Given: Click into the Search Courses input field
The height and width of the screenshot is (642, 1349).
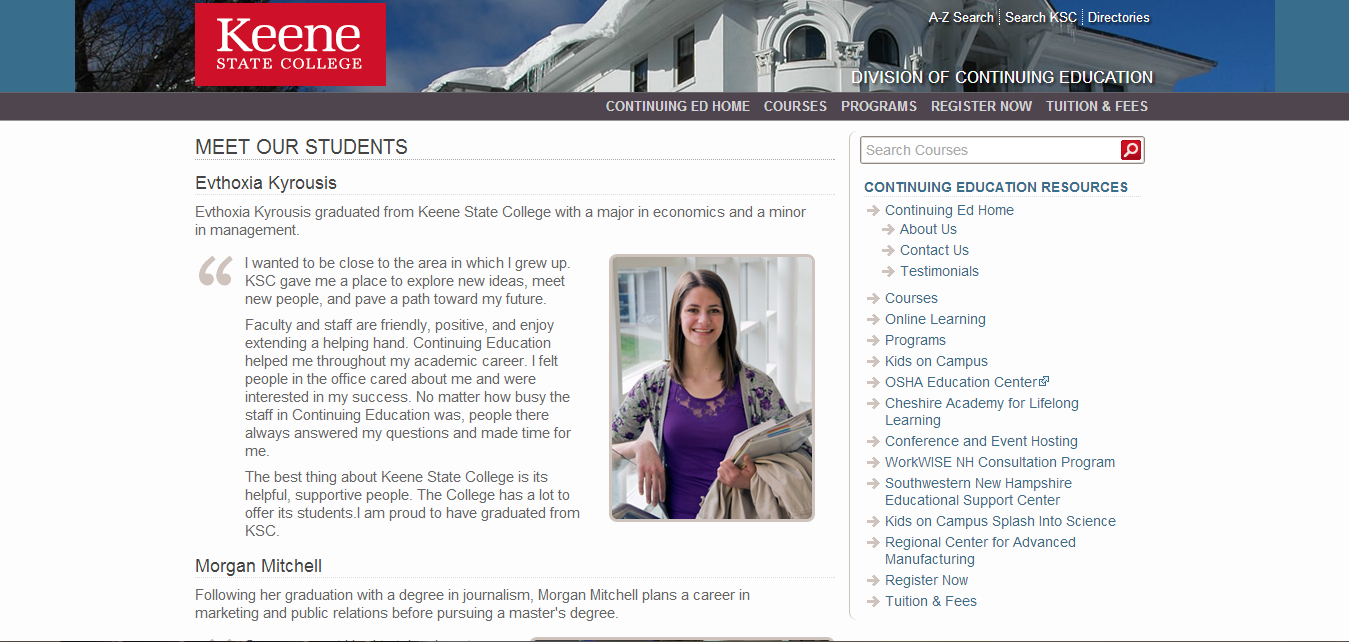Looking at the screenshot, I should click(x=988, y=150).
